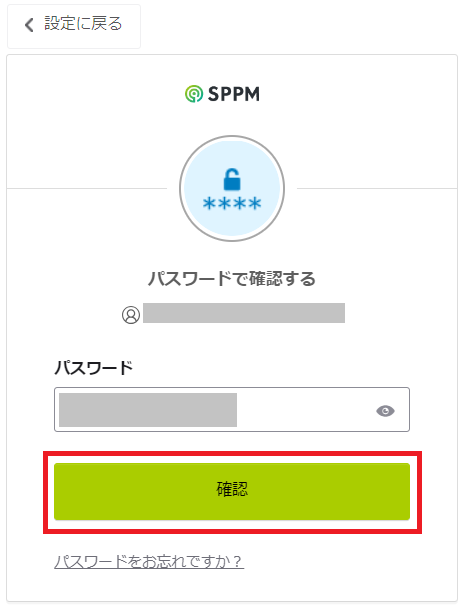This screenshot has height=613, width=465.
Task: Click the 確認 label text on button
Action: (232, 489)
